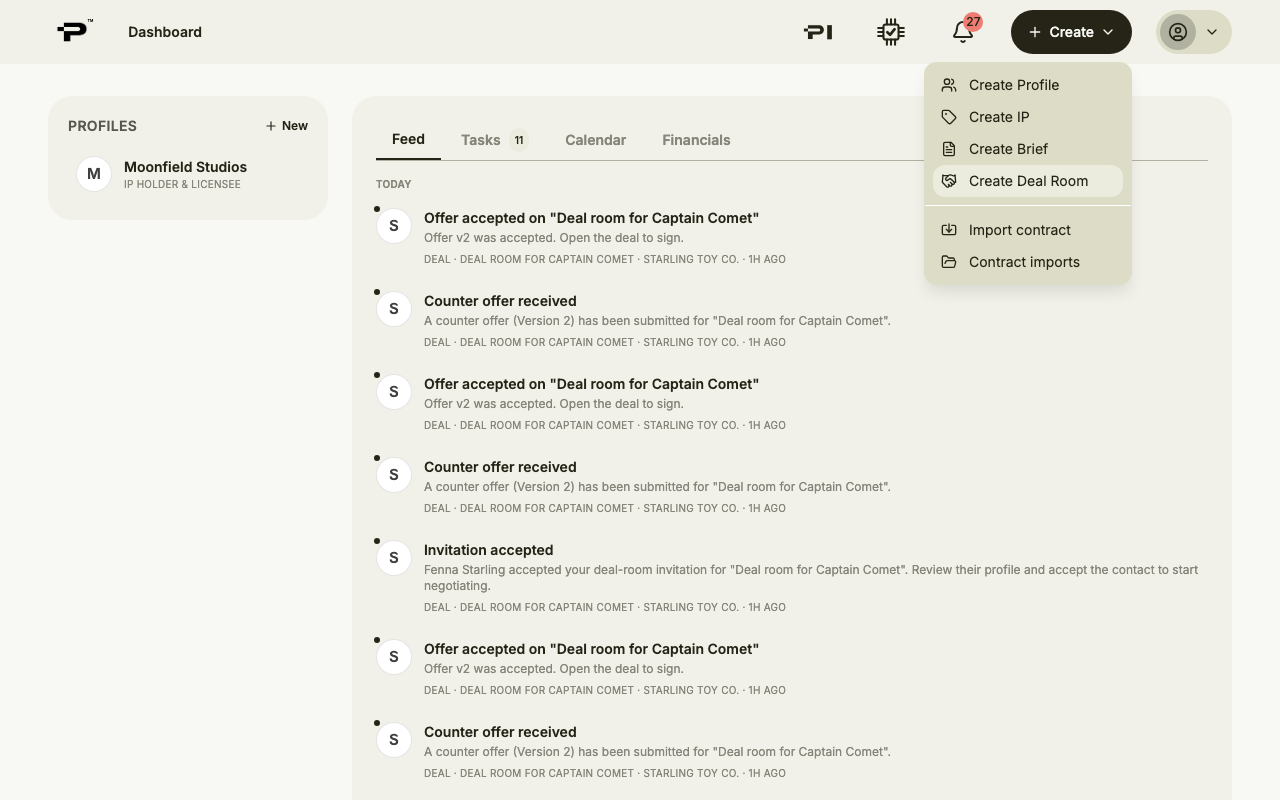Click the tag icon beside Create IP
This screenshot has width=1280, height=800.
tap(949, 117)
